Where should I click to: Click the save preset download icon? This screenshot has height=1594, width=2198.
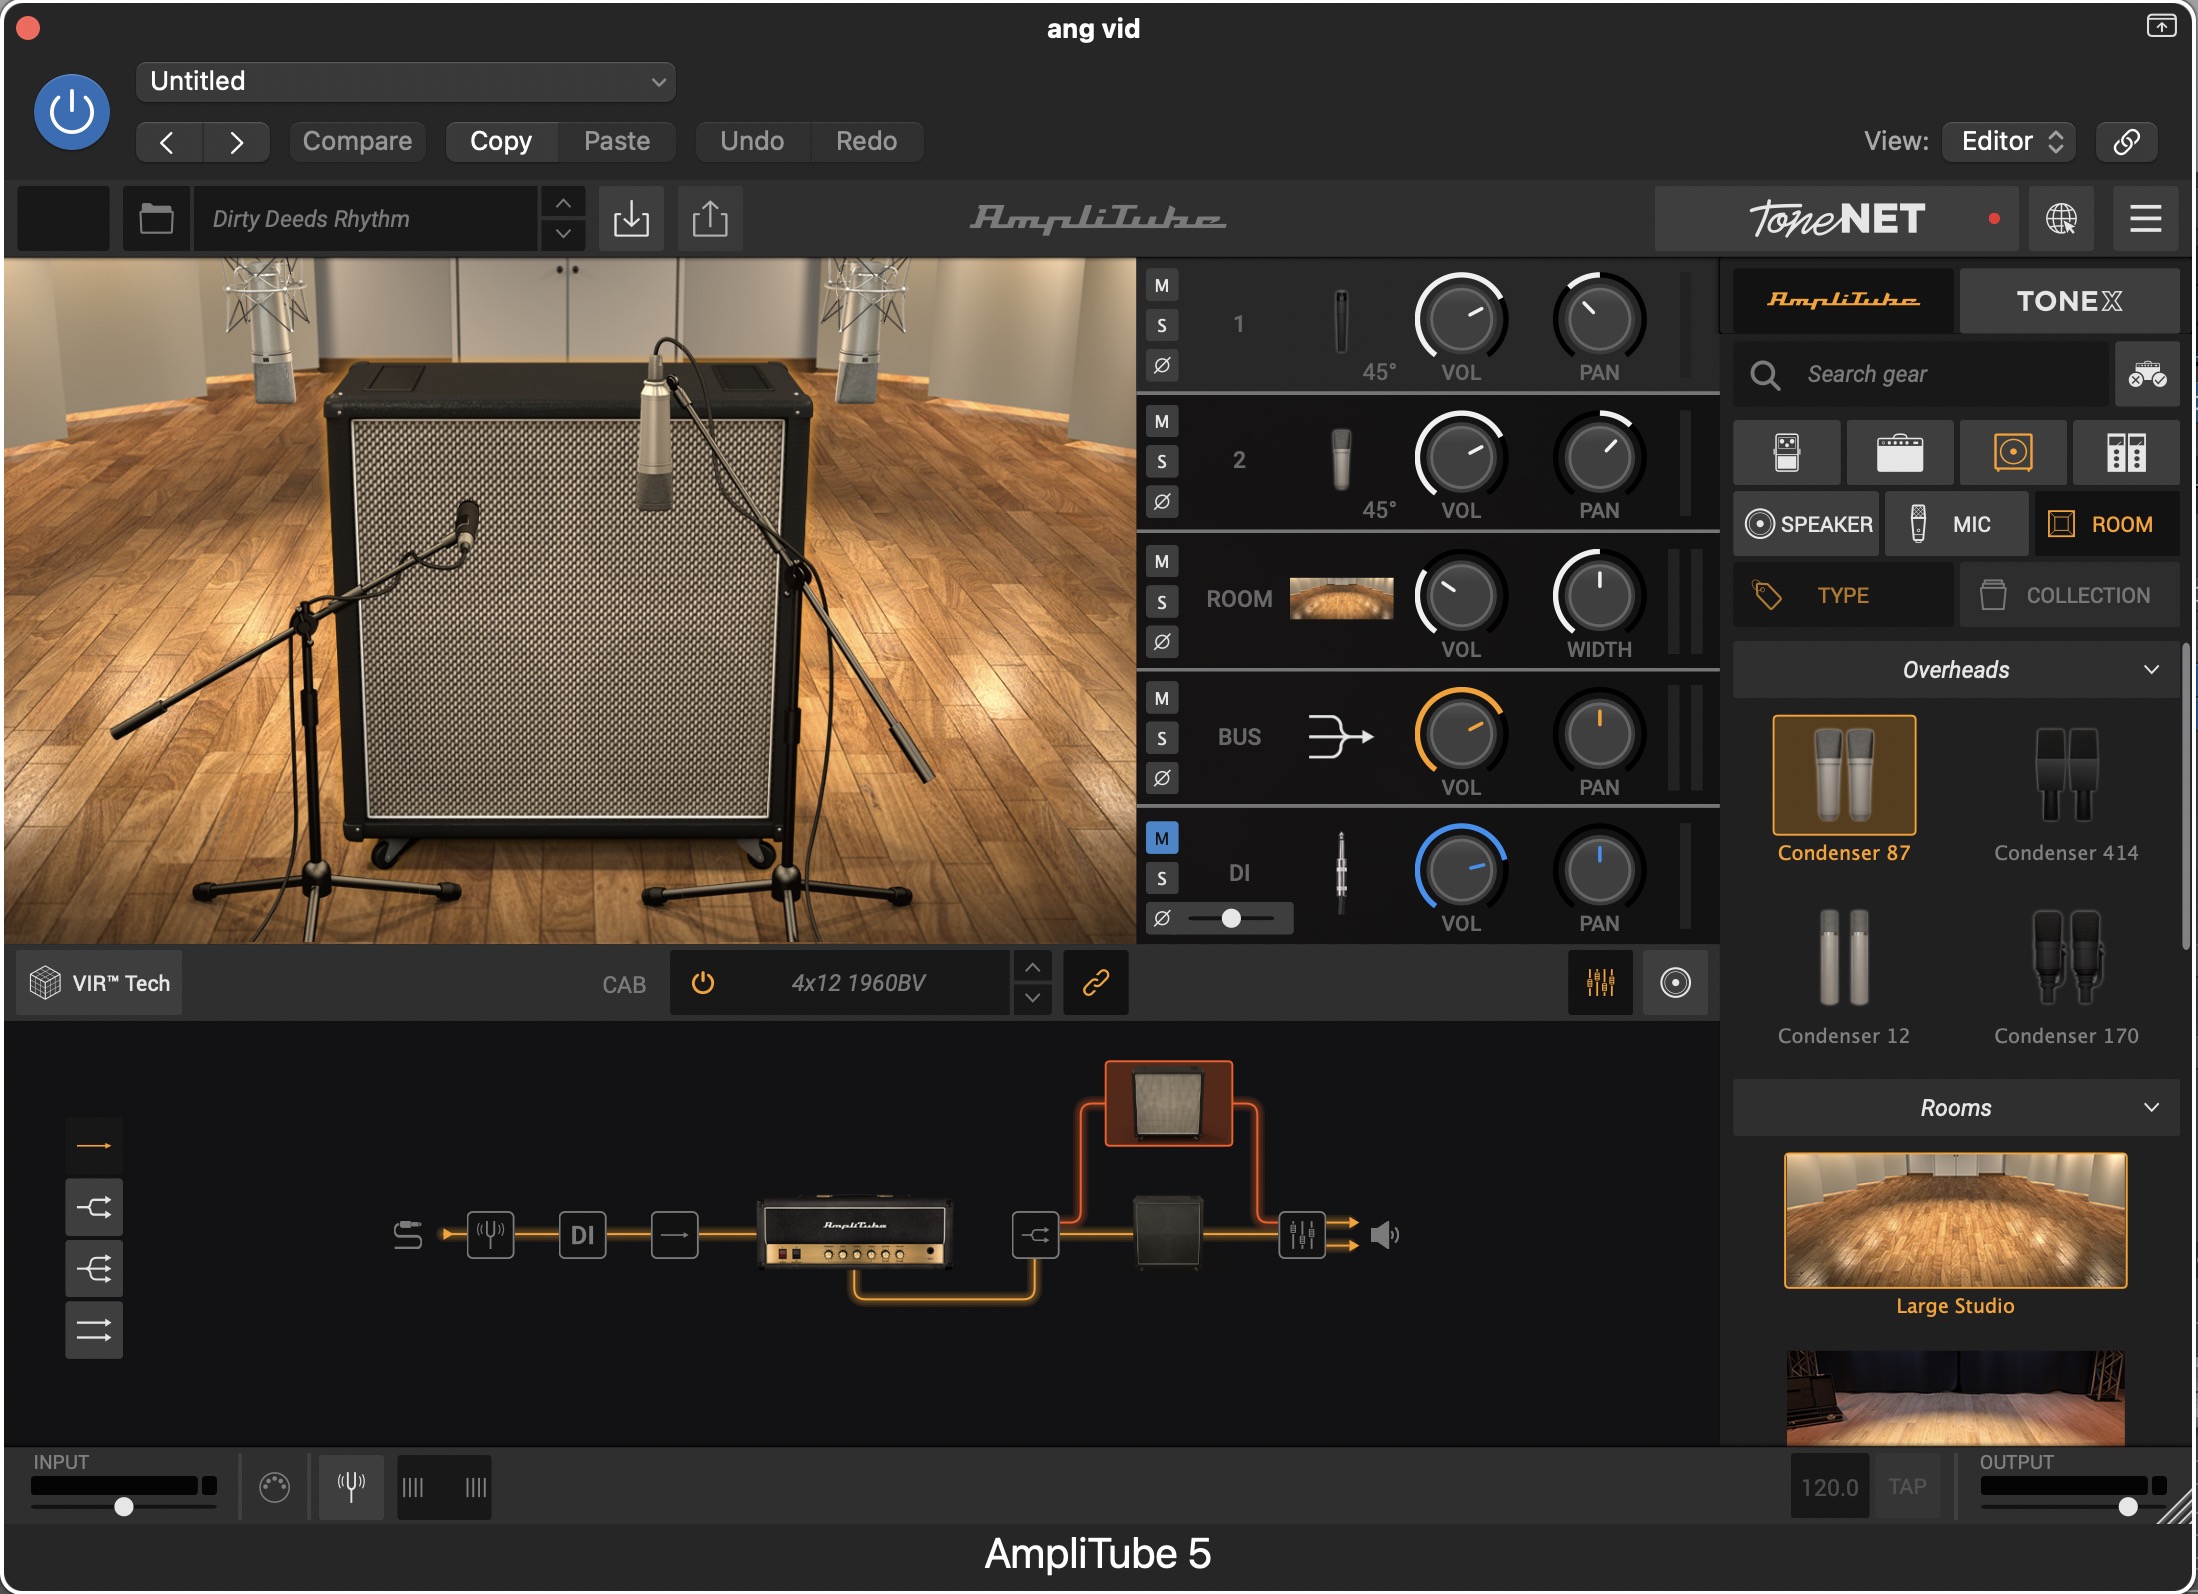[631, 218]
